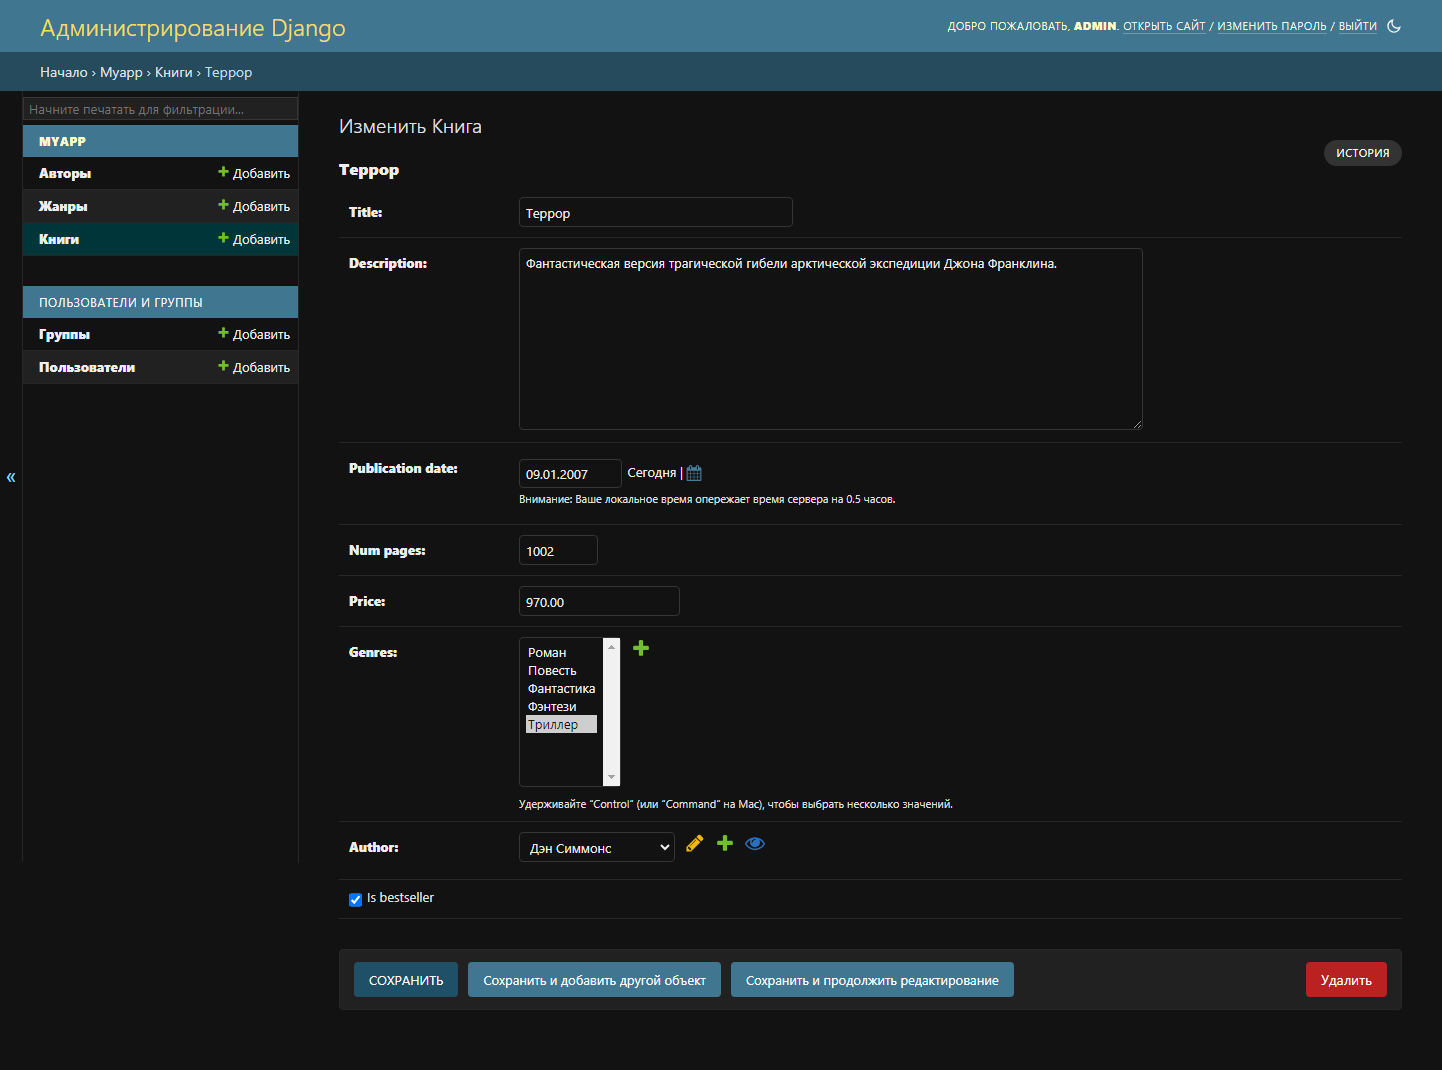
Task: Grab the Description textarea resize handle
Action: click(1137, 424)
